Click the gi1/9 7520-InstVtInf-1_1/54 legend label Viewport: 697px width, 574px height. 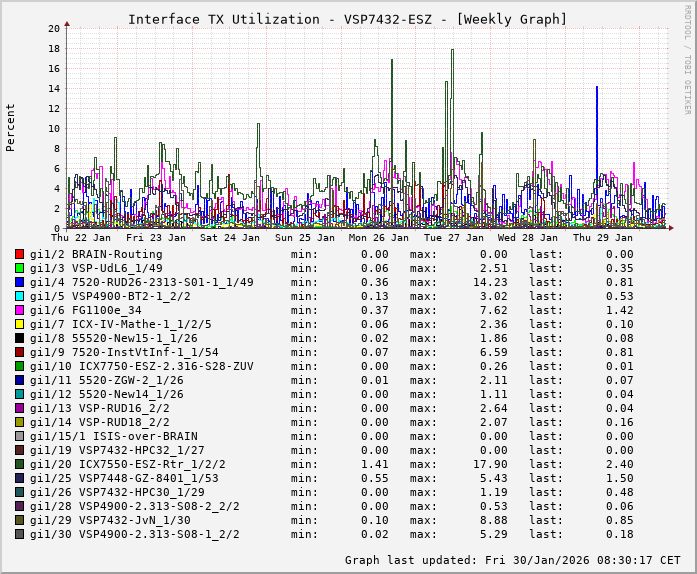point(124,352)
